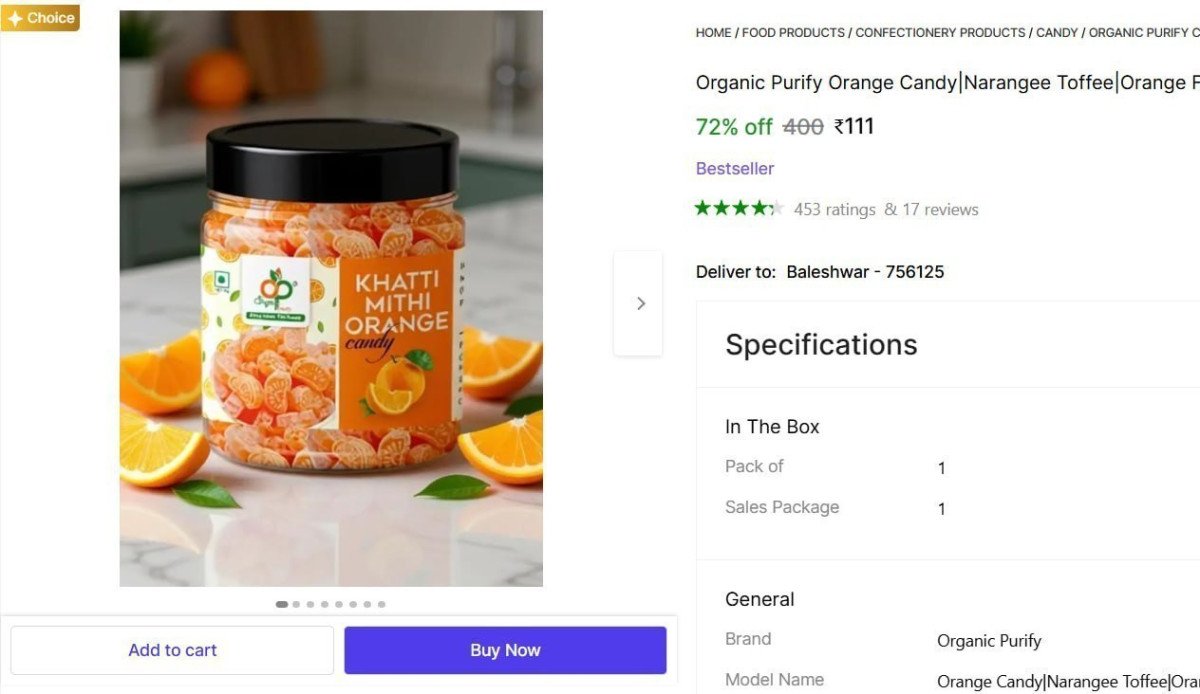1200x694 pixels.
Task: Open the FOOD PRODUCTS breadcrumb
Action: coord(793,32)
